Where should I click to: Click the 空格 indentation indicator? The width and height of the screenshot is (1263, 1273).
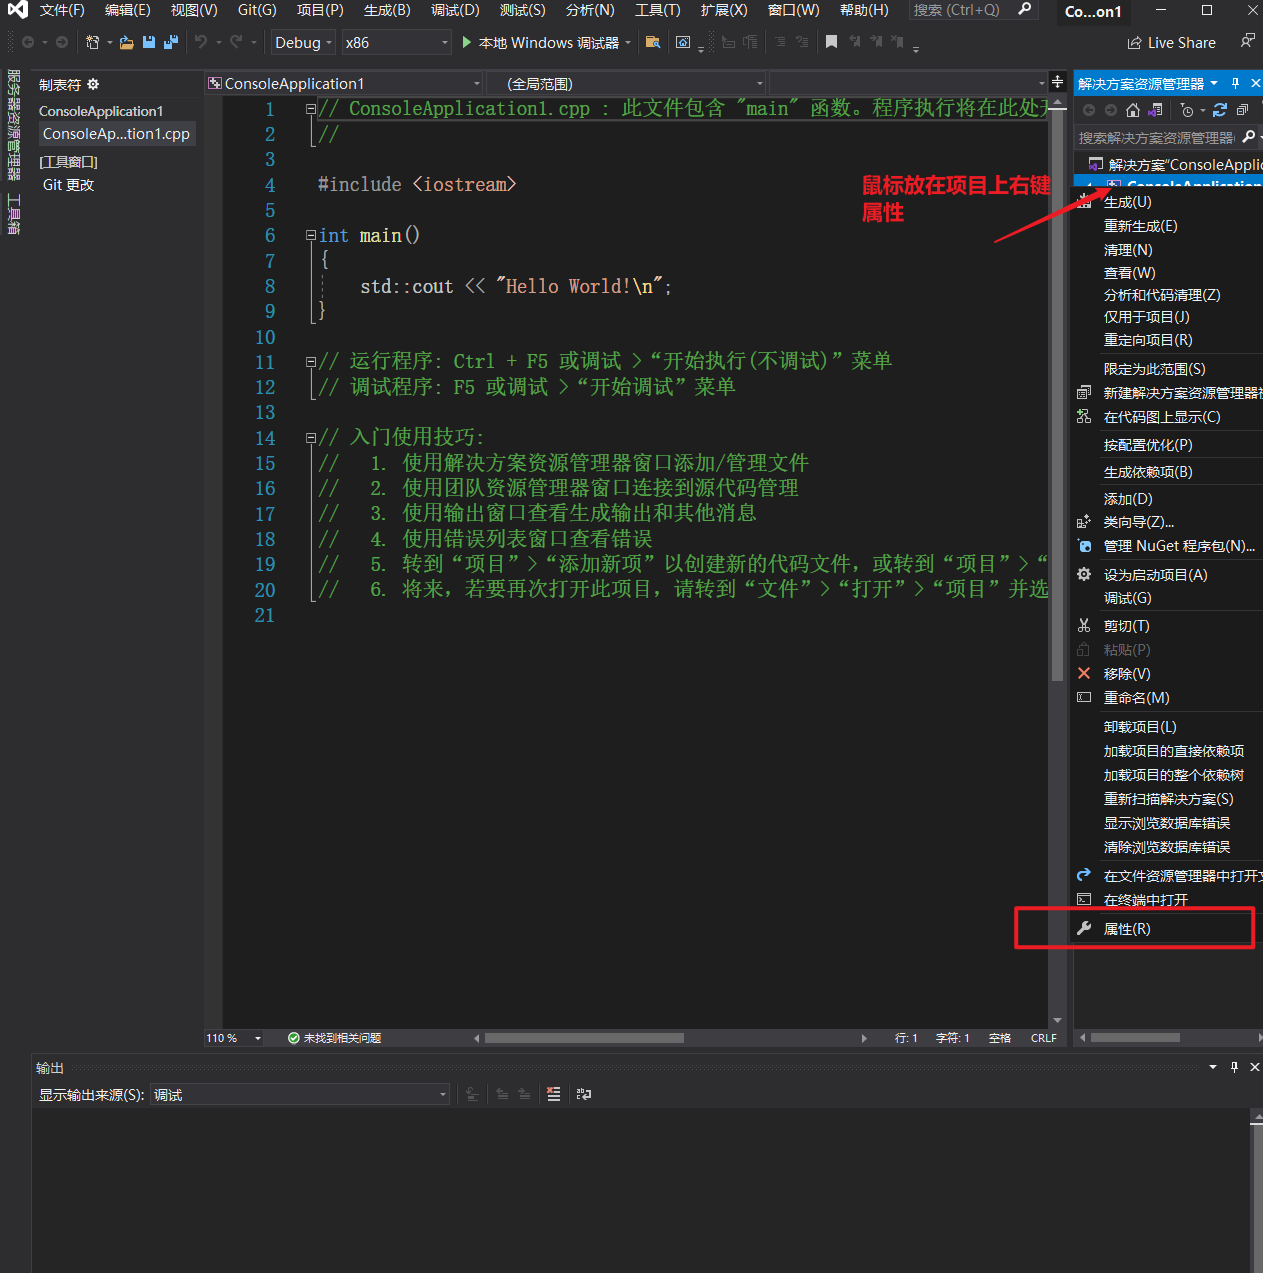point(1000,1038)
